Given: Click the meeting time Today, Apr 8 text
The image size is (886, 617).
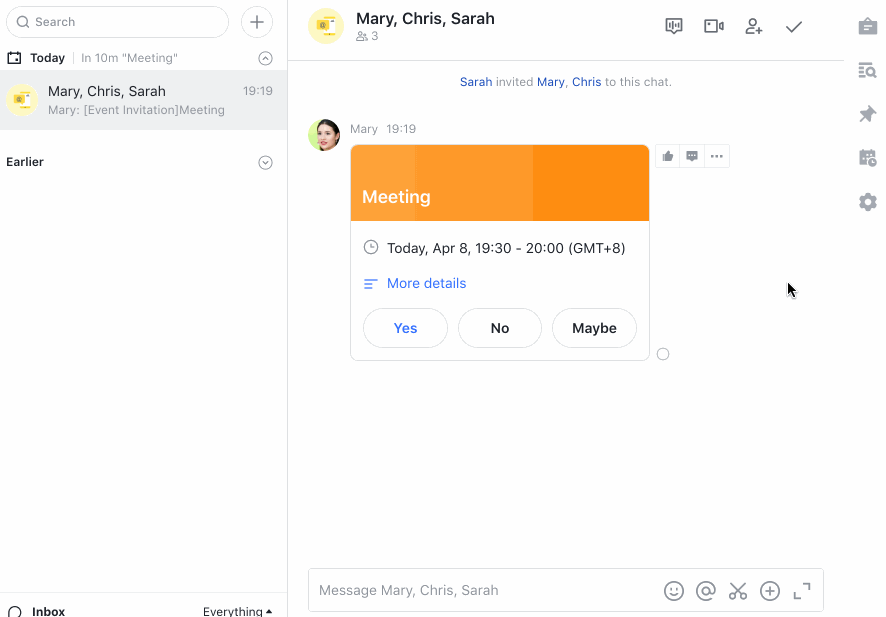Looking at the screenshot, I should (x=506, y=248).
